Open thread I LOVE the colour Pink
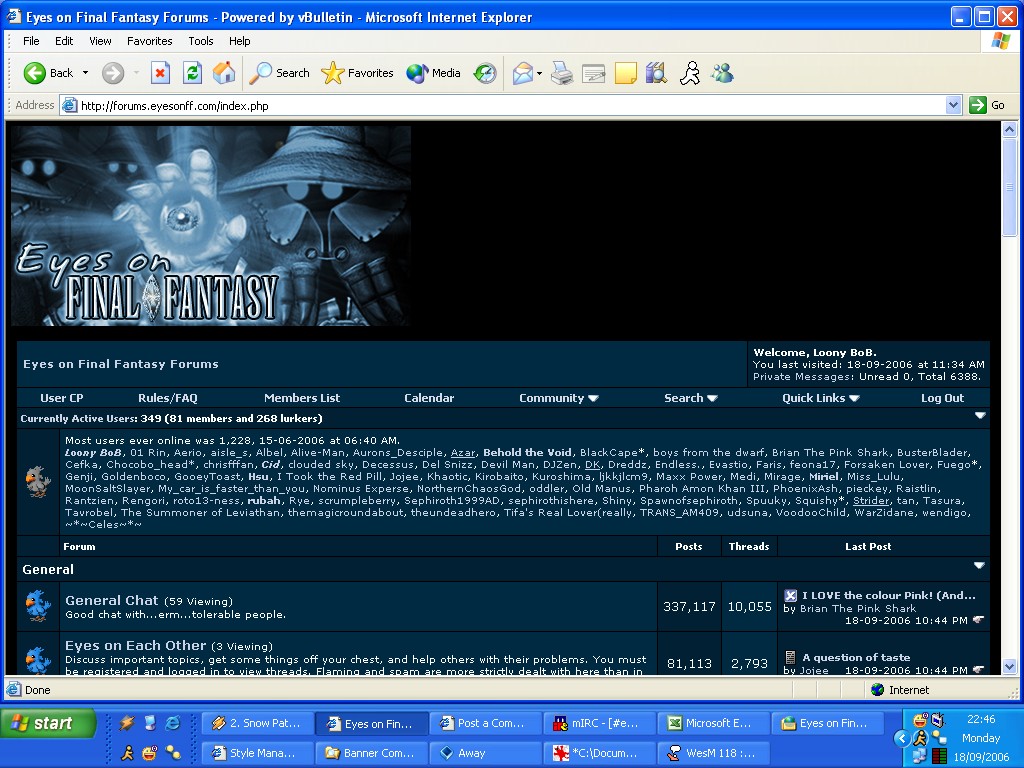Viewport: 1024px width, 768px height. tap(889, 595)
